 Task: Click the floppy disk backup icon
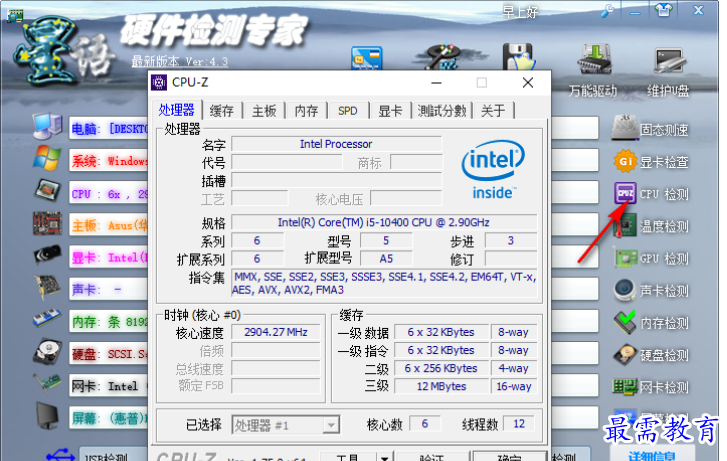tap(518, 57)
